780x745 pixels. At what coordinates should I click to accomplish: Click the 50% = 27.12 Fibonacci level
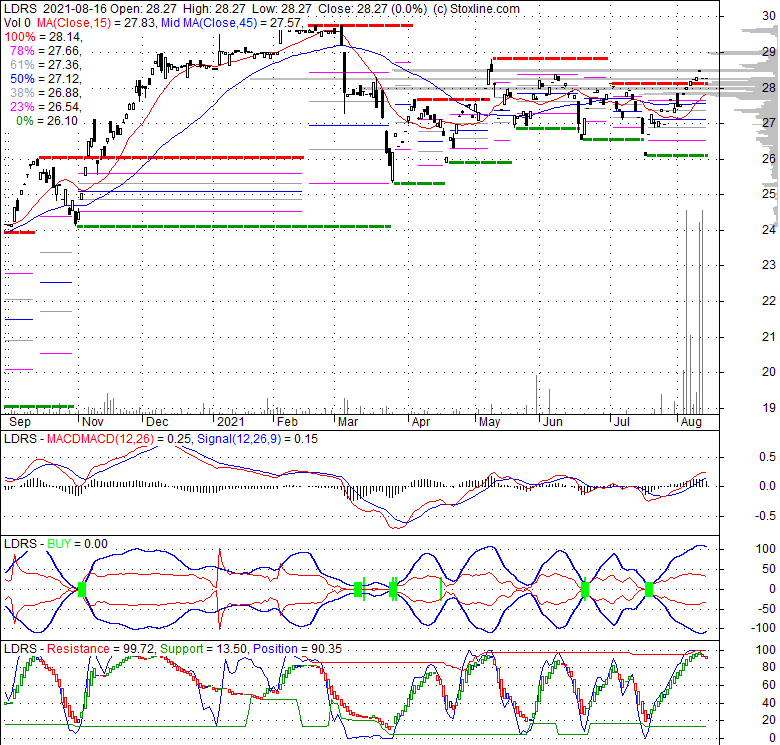click(x=45, y=79)
